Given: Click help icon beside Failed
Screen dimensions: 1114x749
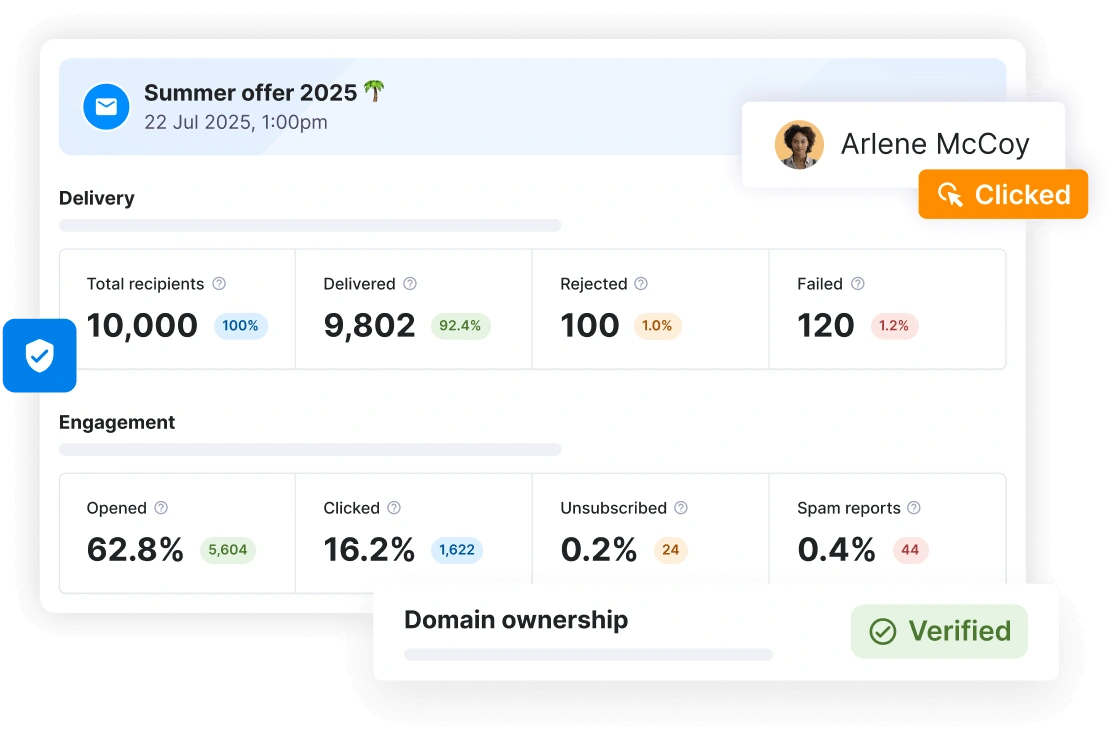Looking at the screenshot, I should point(857,284).
